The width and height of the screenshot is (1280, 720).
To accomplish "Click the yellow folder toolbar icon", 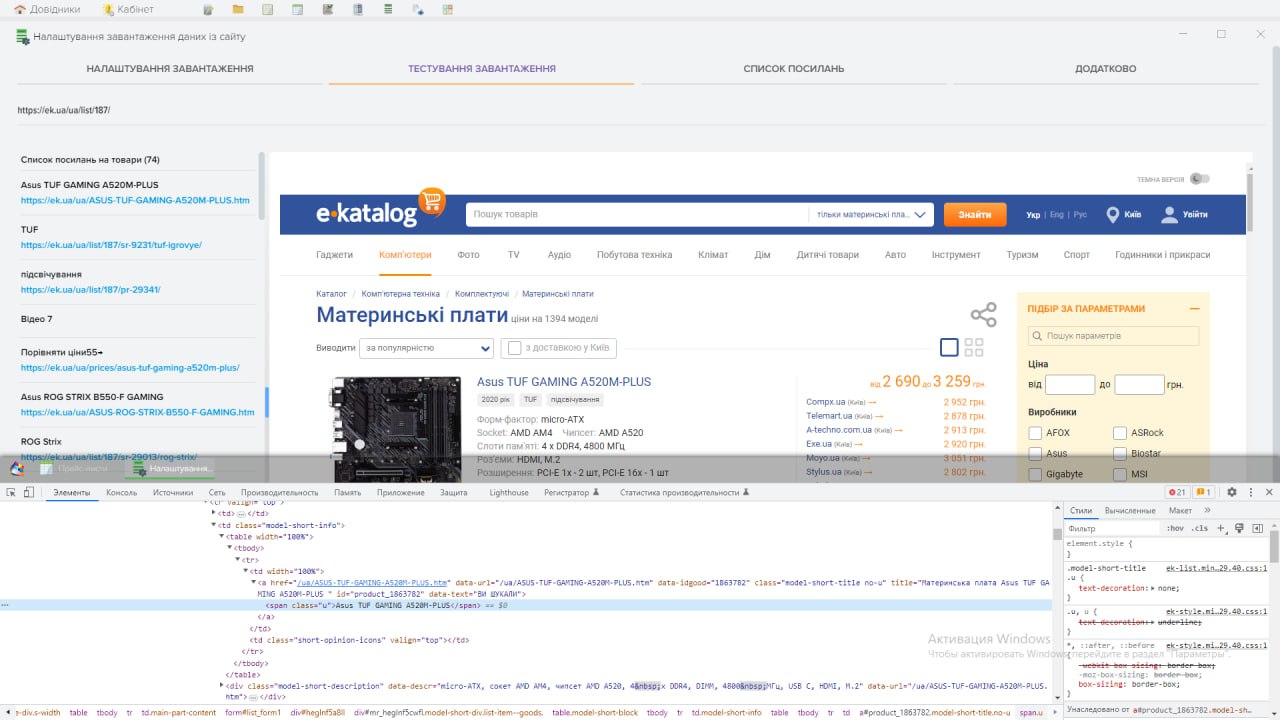I will click(238, 9).
